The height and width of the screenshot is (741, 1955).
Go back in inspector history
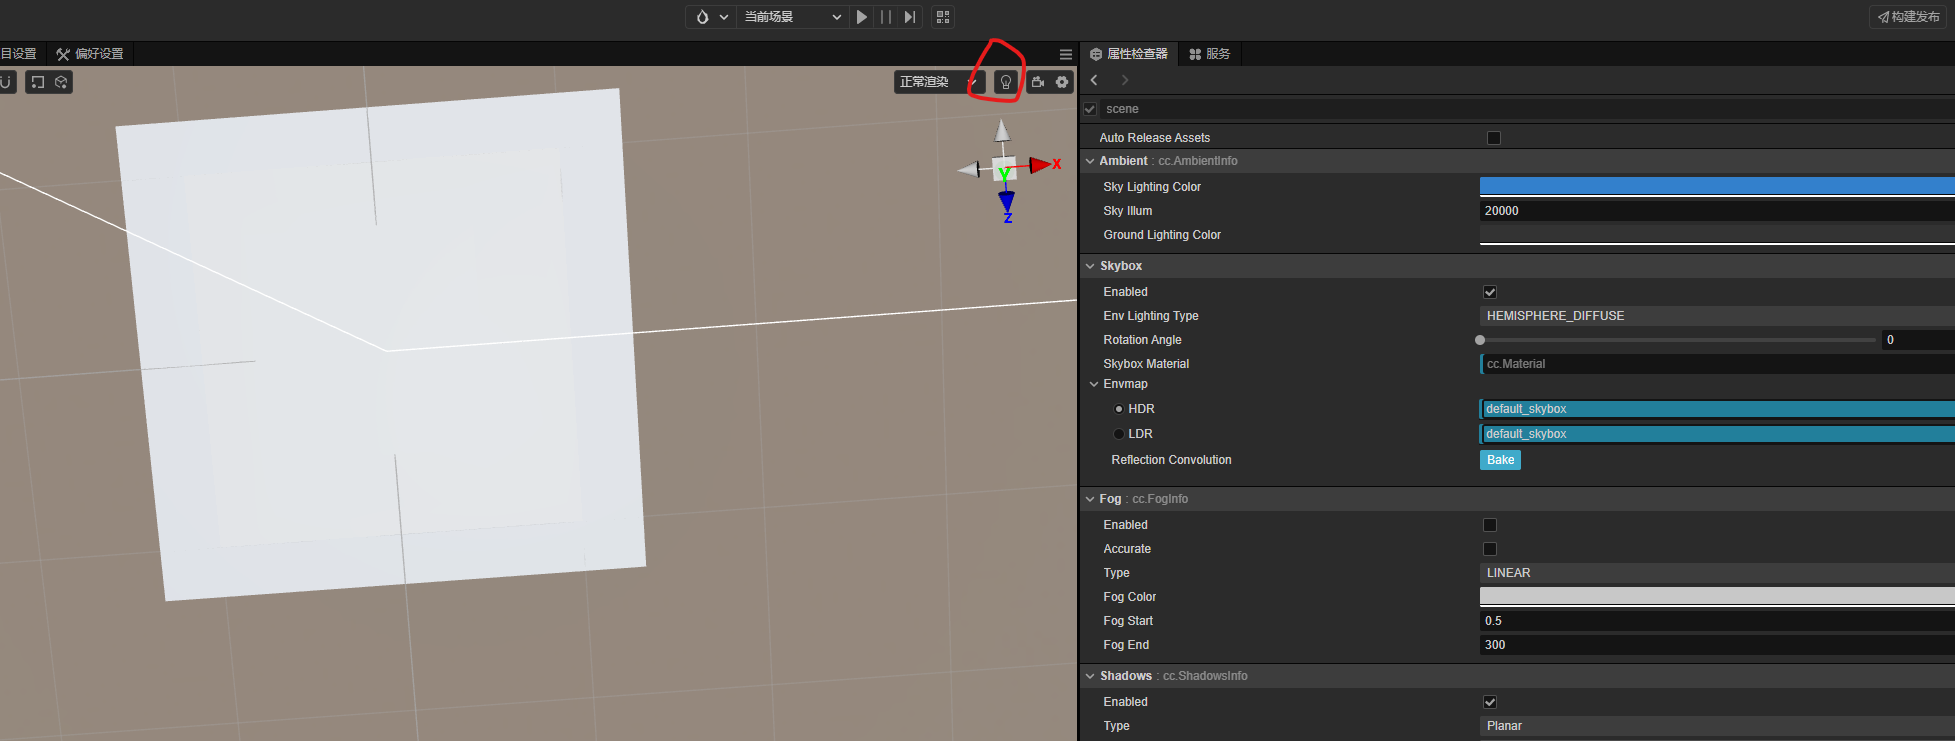[1094, 80]
